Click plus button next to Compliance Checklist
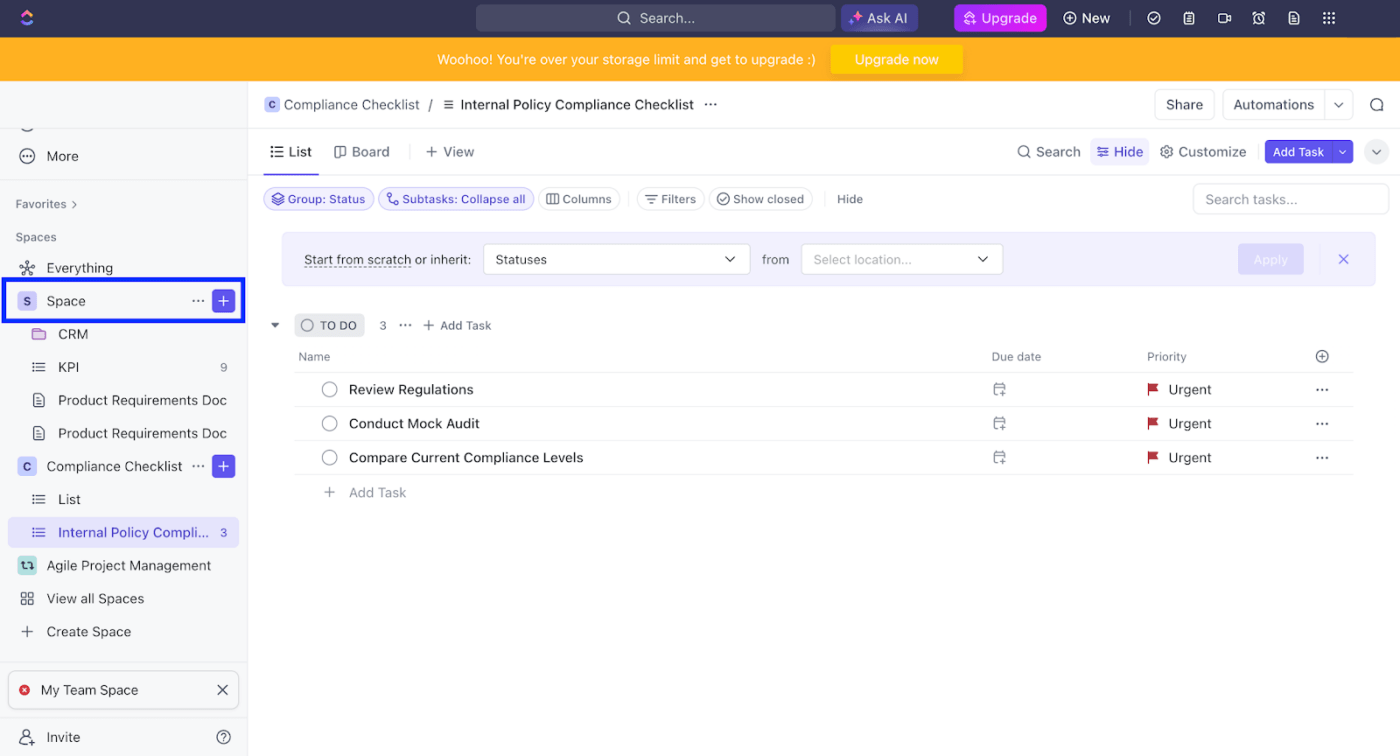Viewport: 1400px width, 756px height. [223, 466]
